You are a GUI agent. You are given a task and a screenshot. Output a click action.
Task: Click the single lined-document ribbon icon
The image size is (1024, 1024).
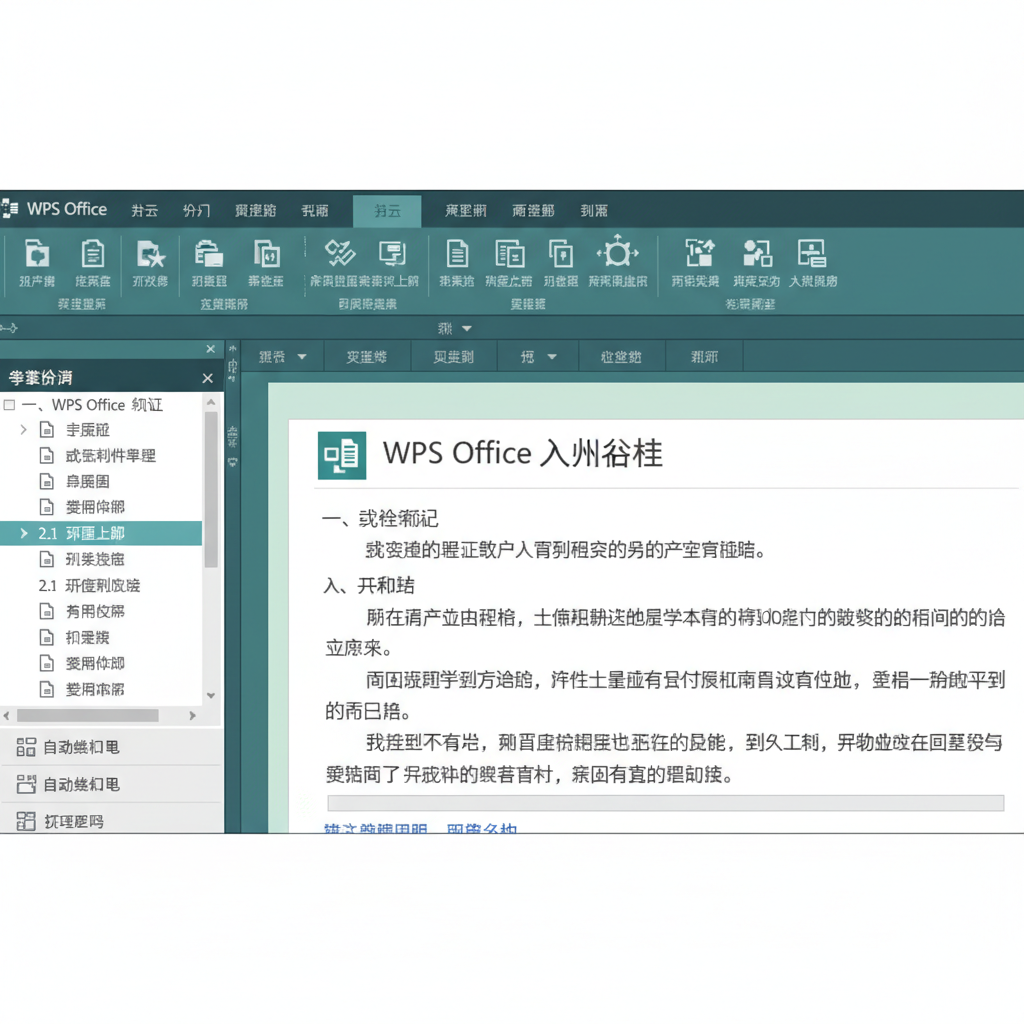456,253
